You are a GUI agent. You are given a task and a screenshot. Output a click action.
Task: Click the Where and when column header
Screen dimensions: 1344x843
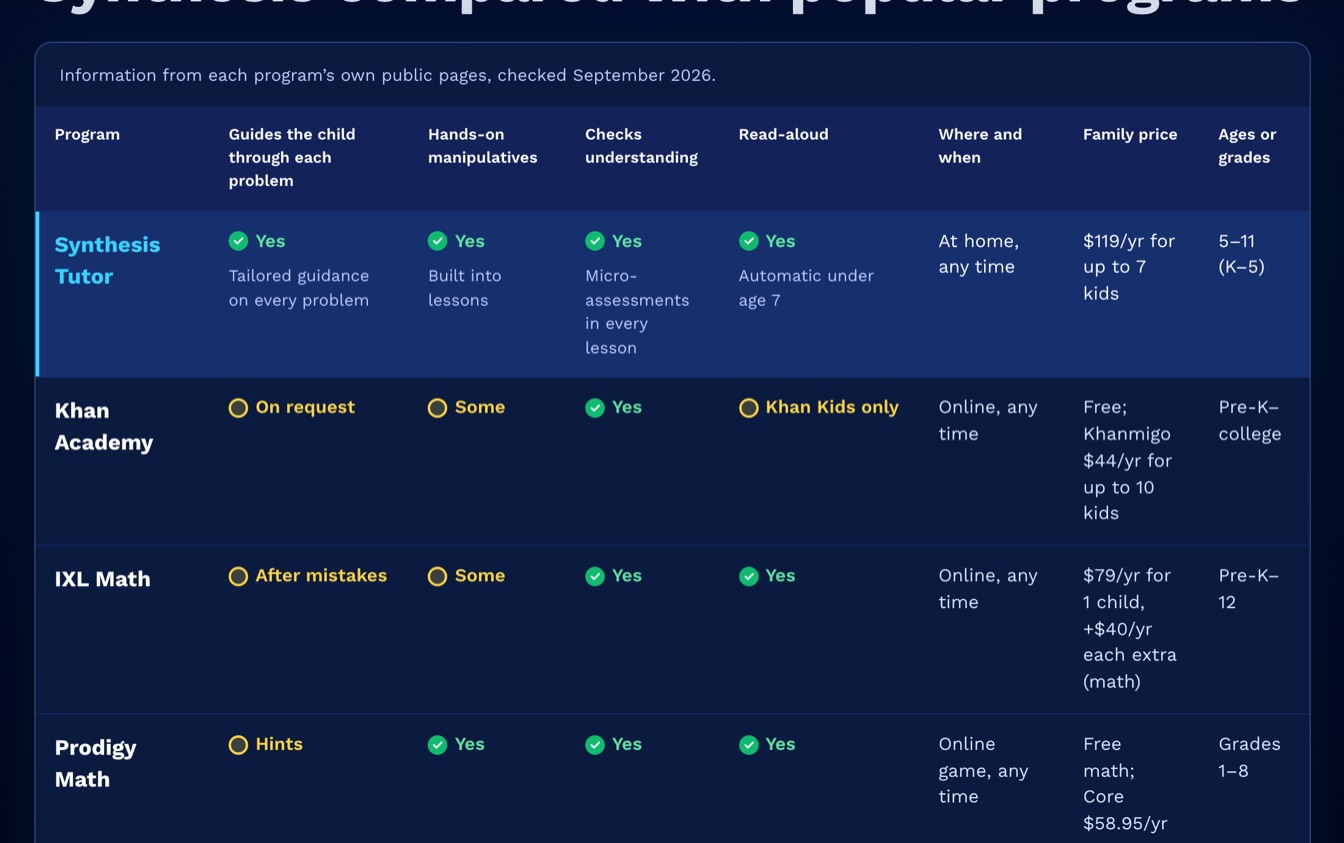980,146
